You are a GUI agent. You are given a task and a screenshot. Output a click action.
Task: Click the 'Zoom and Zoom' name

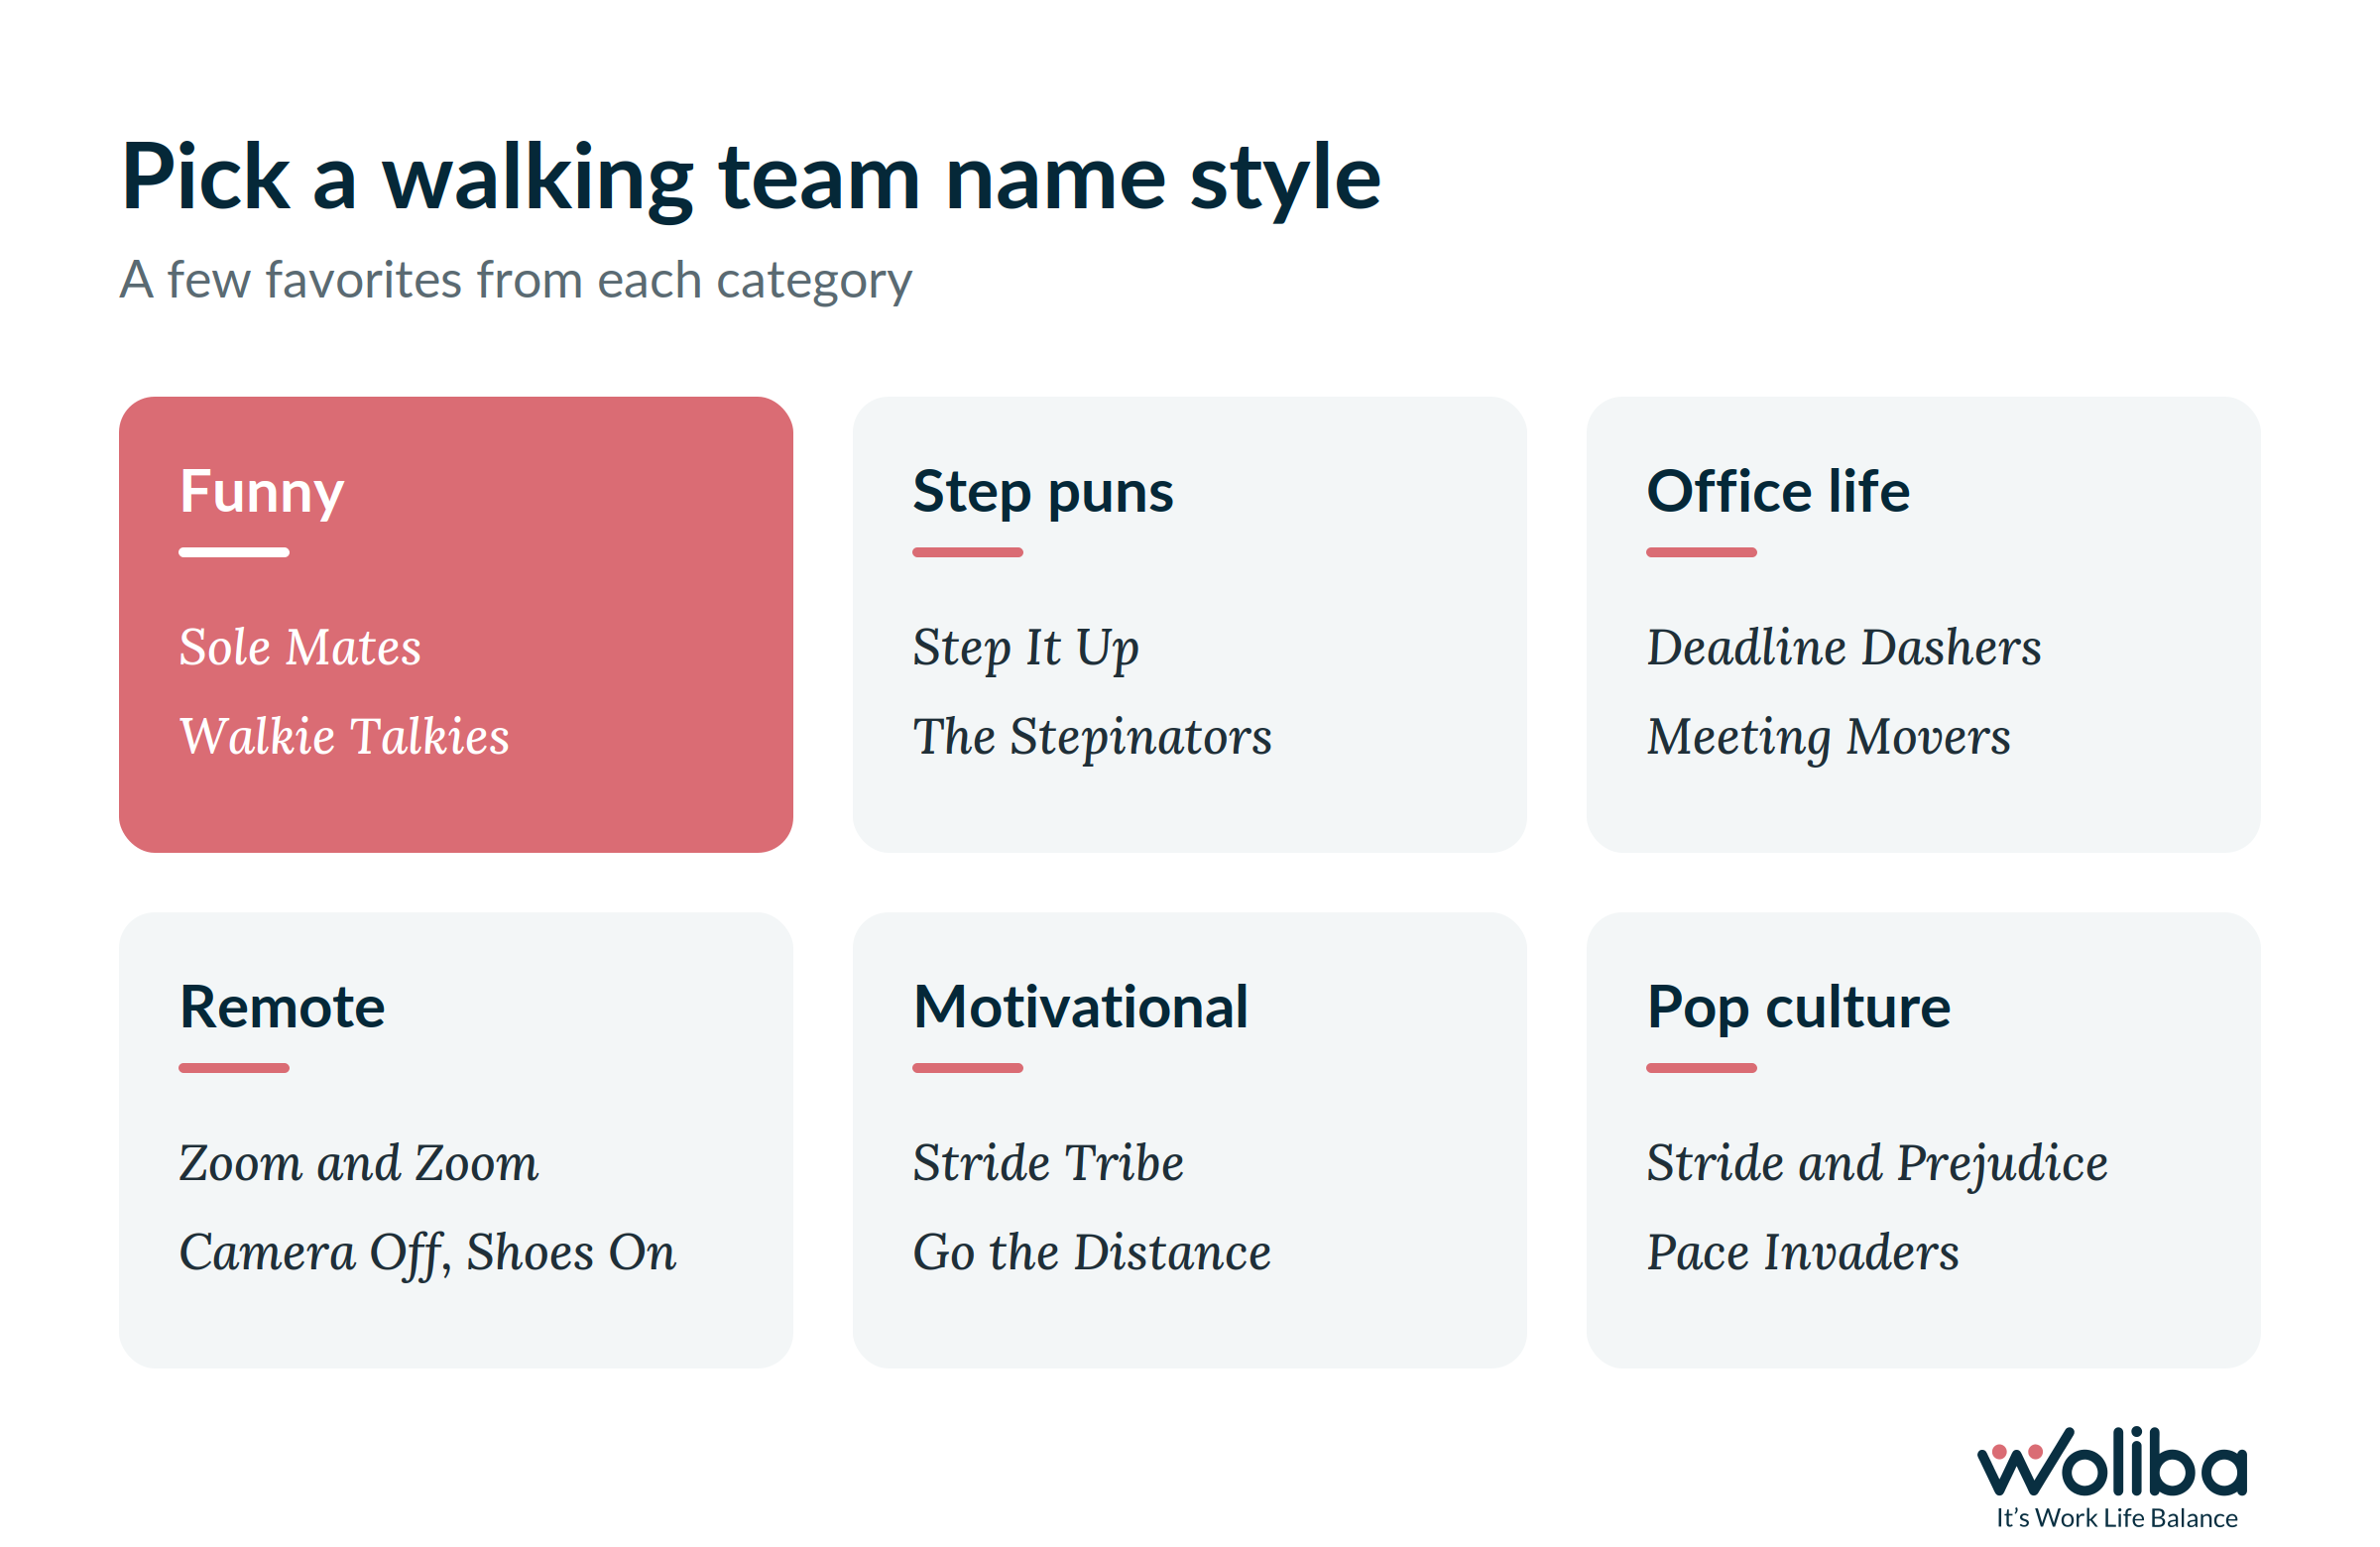[358, 1163]
